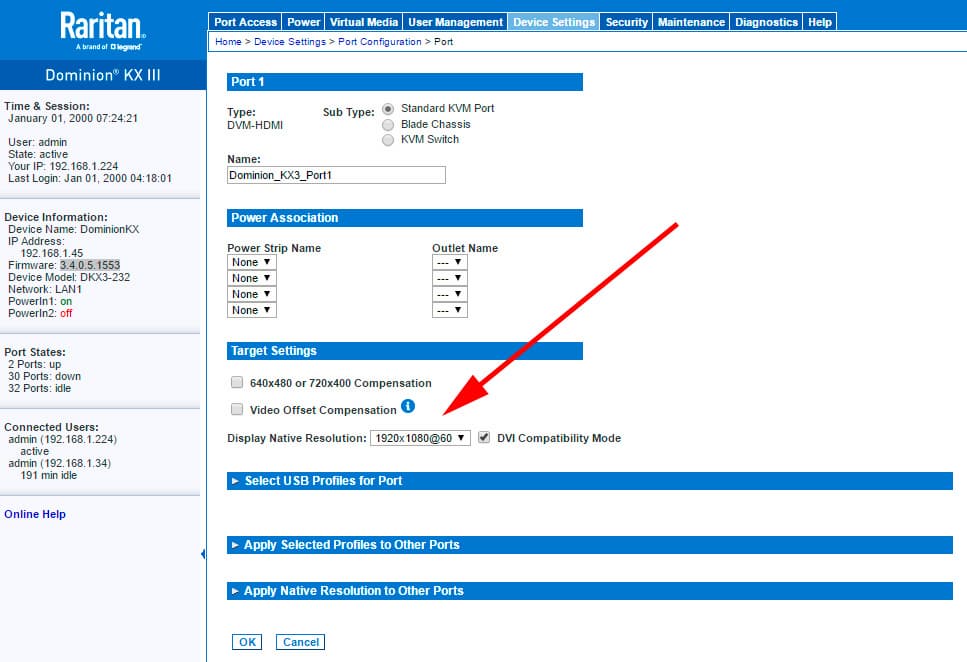Open the second Power Strip Name dropdown

pyautogui.click(x=252, y=278)
